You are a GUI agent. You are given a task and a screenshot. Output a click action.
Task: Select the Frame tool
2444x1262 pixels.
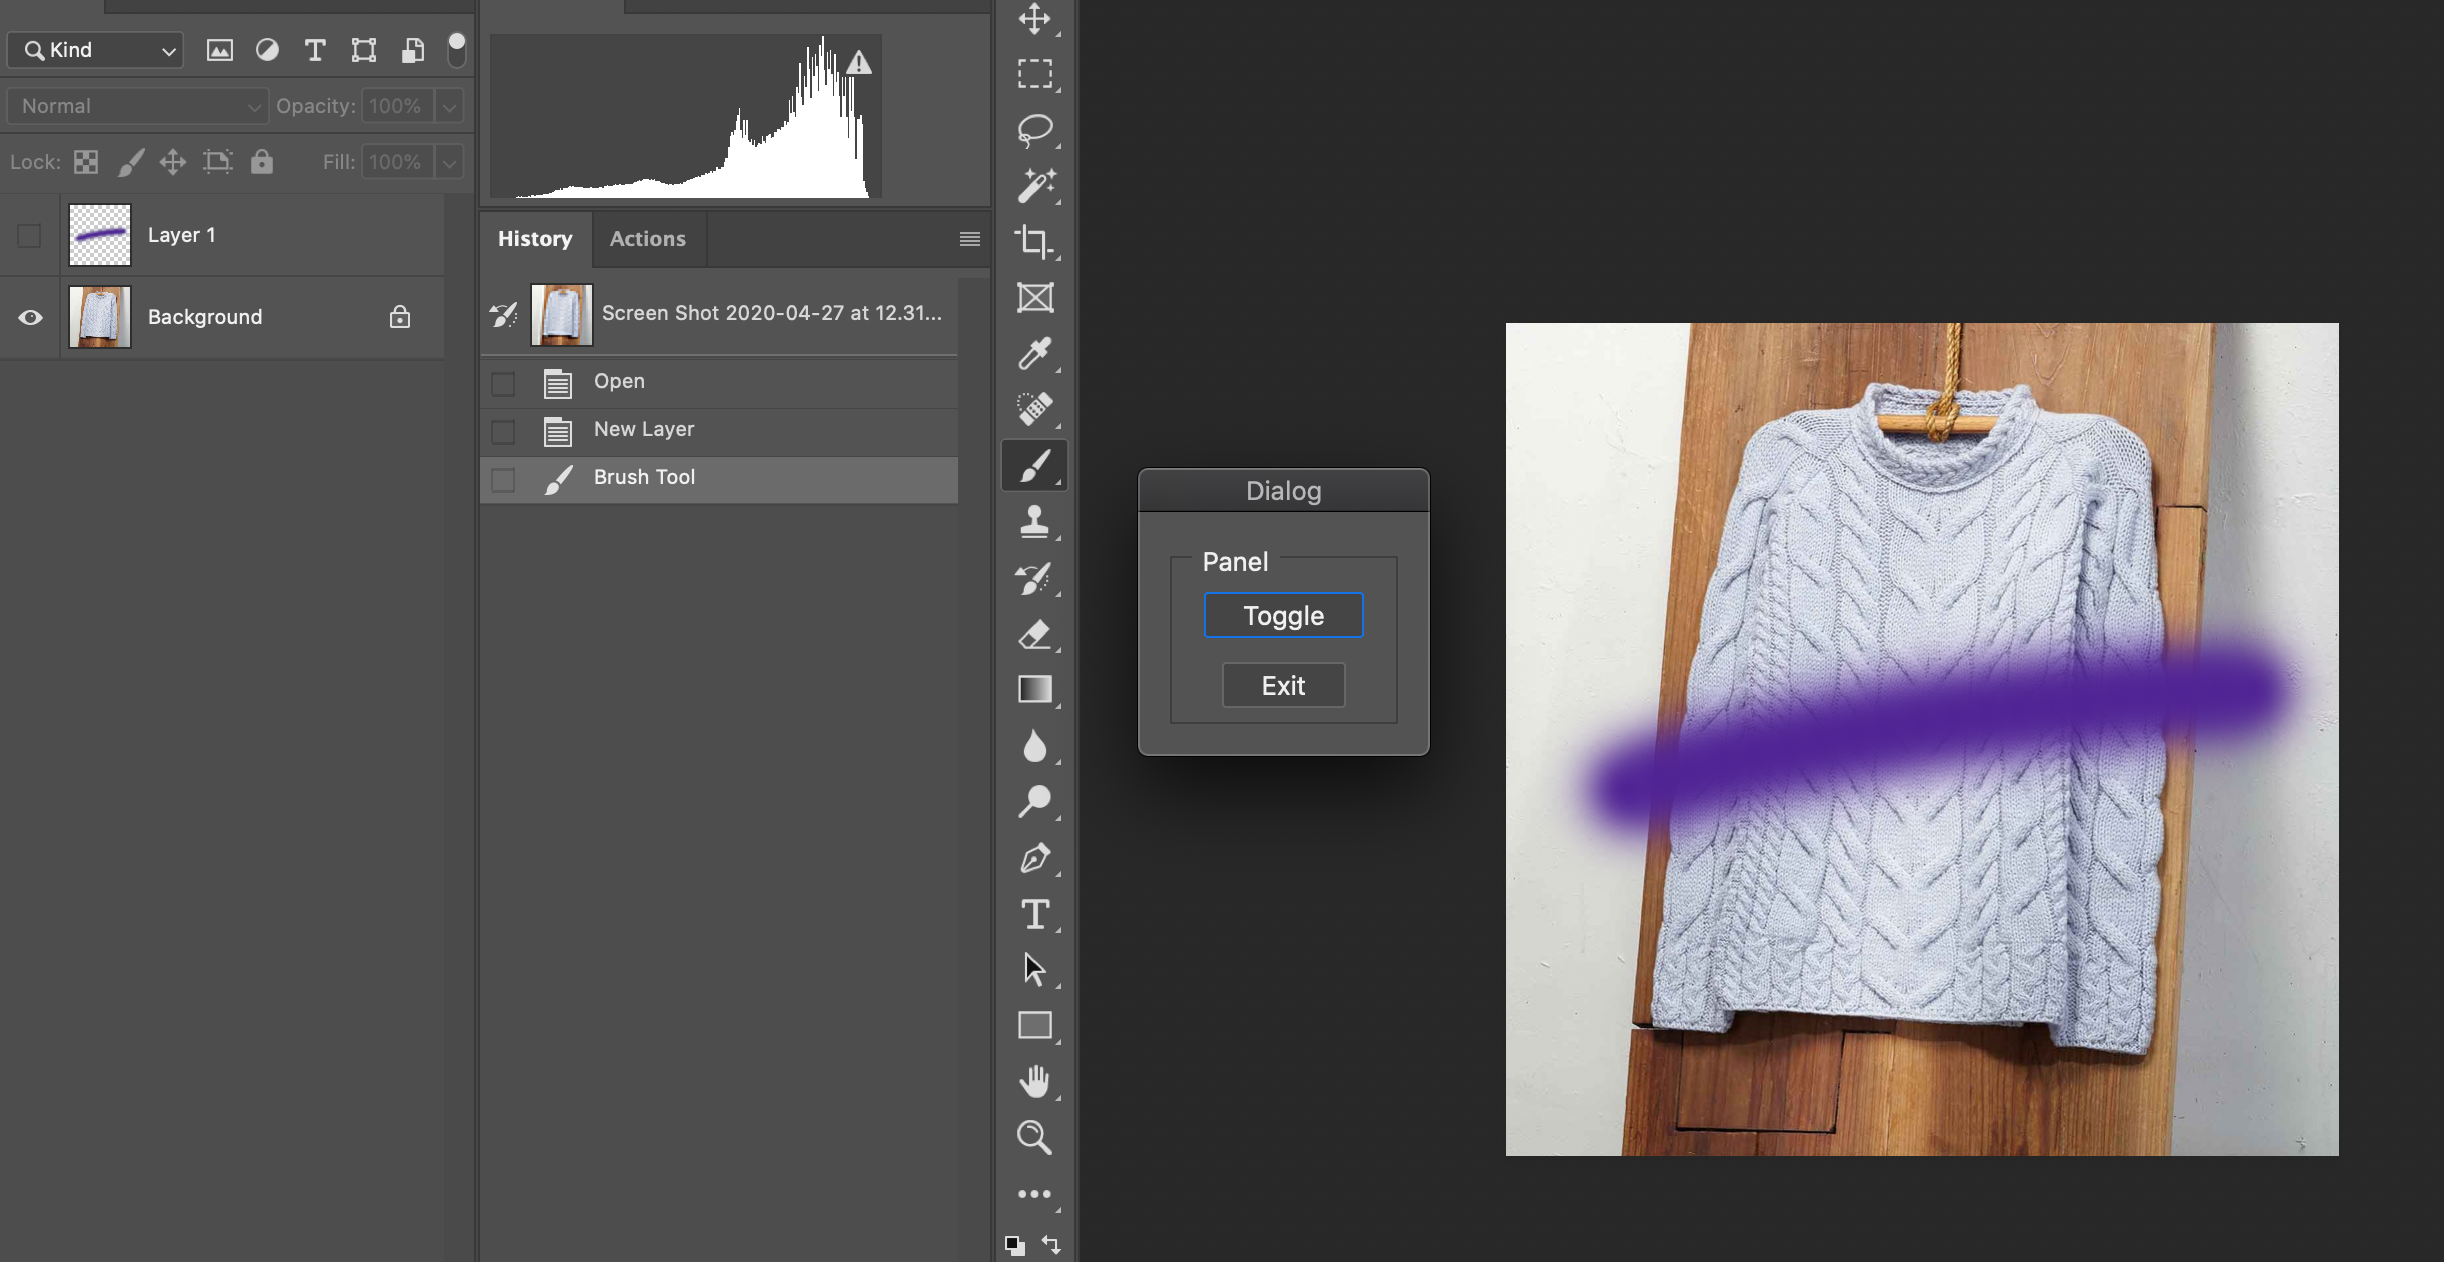pos(1034,298)
